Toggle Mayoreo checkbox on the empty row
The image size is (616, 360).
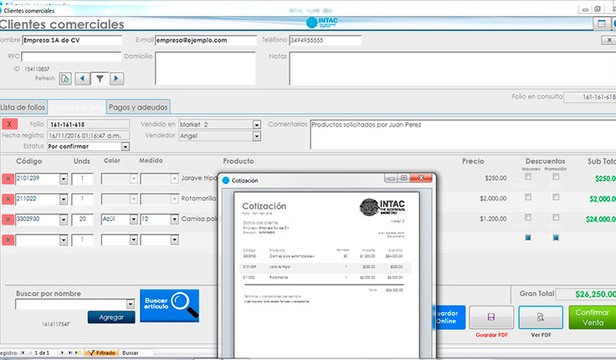pyautogui.click(x=528, y=237)
